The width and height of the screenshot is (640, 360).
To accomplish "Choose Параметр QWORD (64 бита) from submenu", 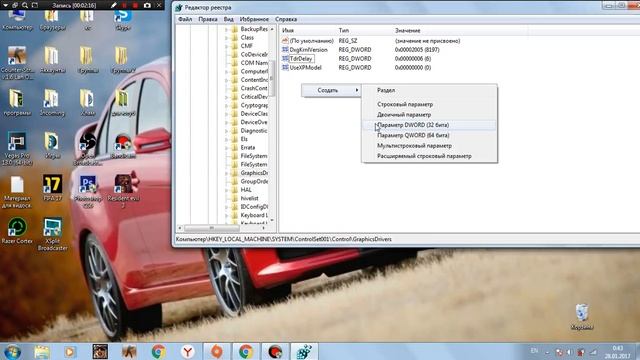I will [429, 135].
